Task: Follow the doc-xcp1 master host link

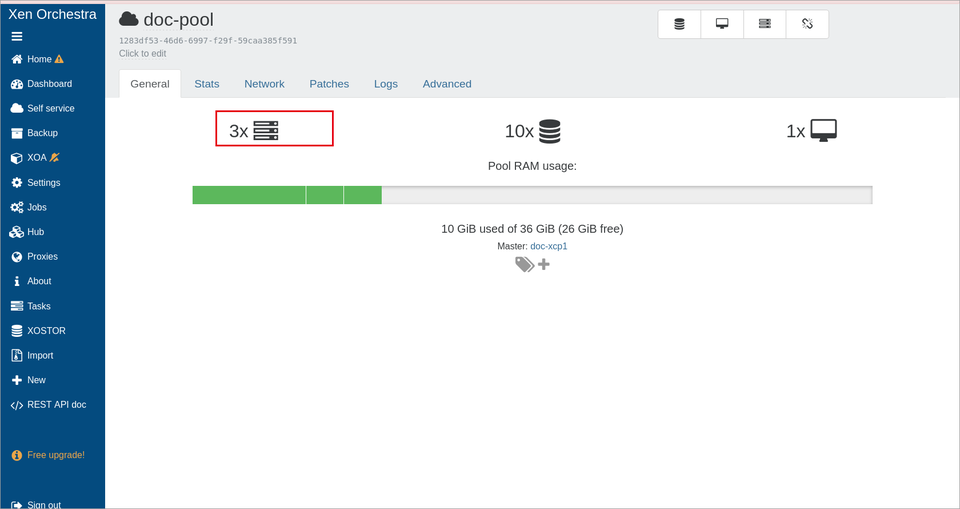Action: coord(549,246)
